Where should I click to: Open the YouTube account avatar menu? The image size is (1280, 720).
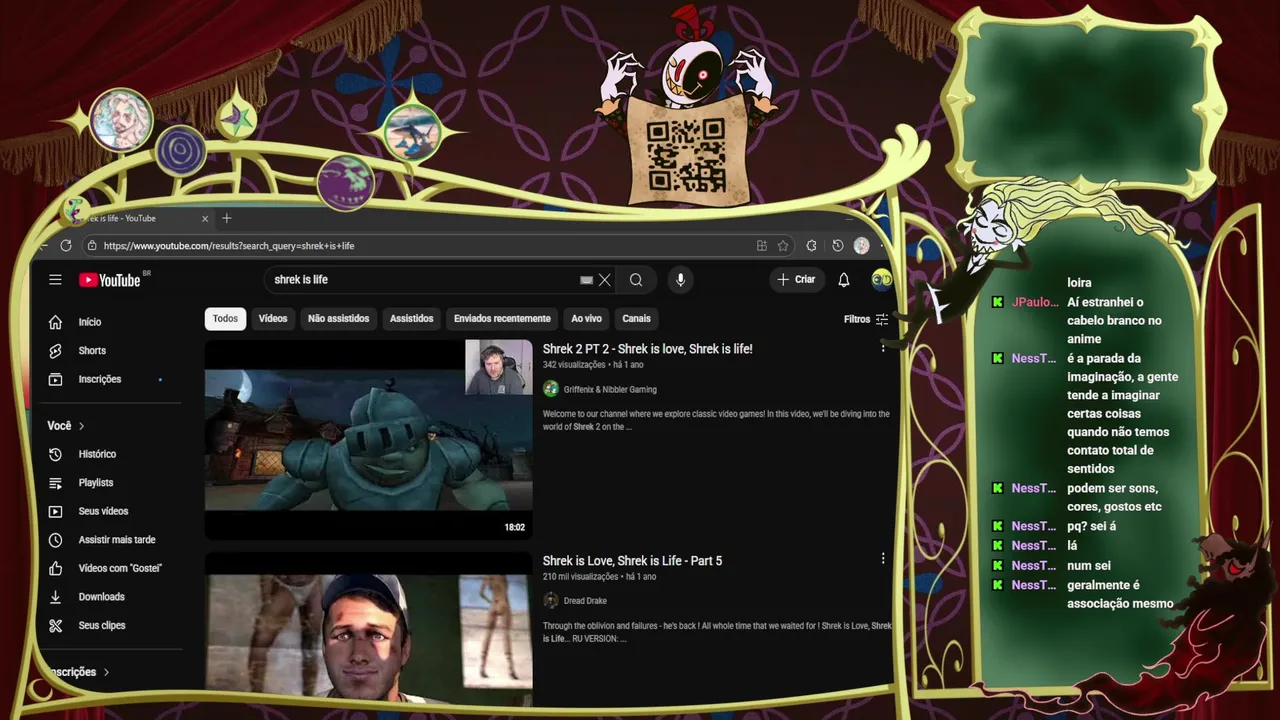[881, 280]
